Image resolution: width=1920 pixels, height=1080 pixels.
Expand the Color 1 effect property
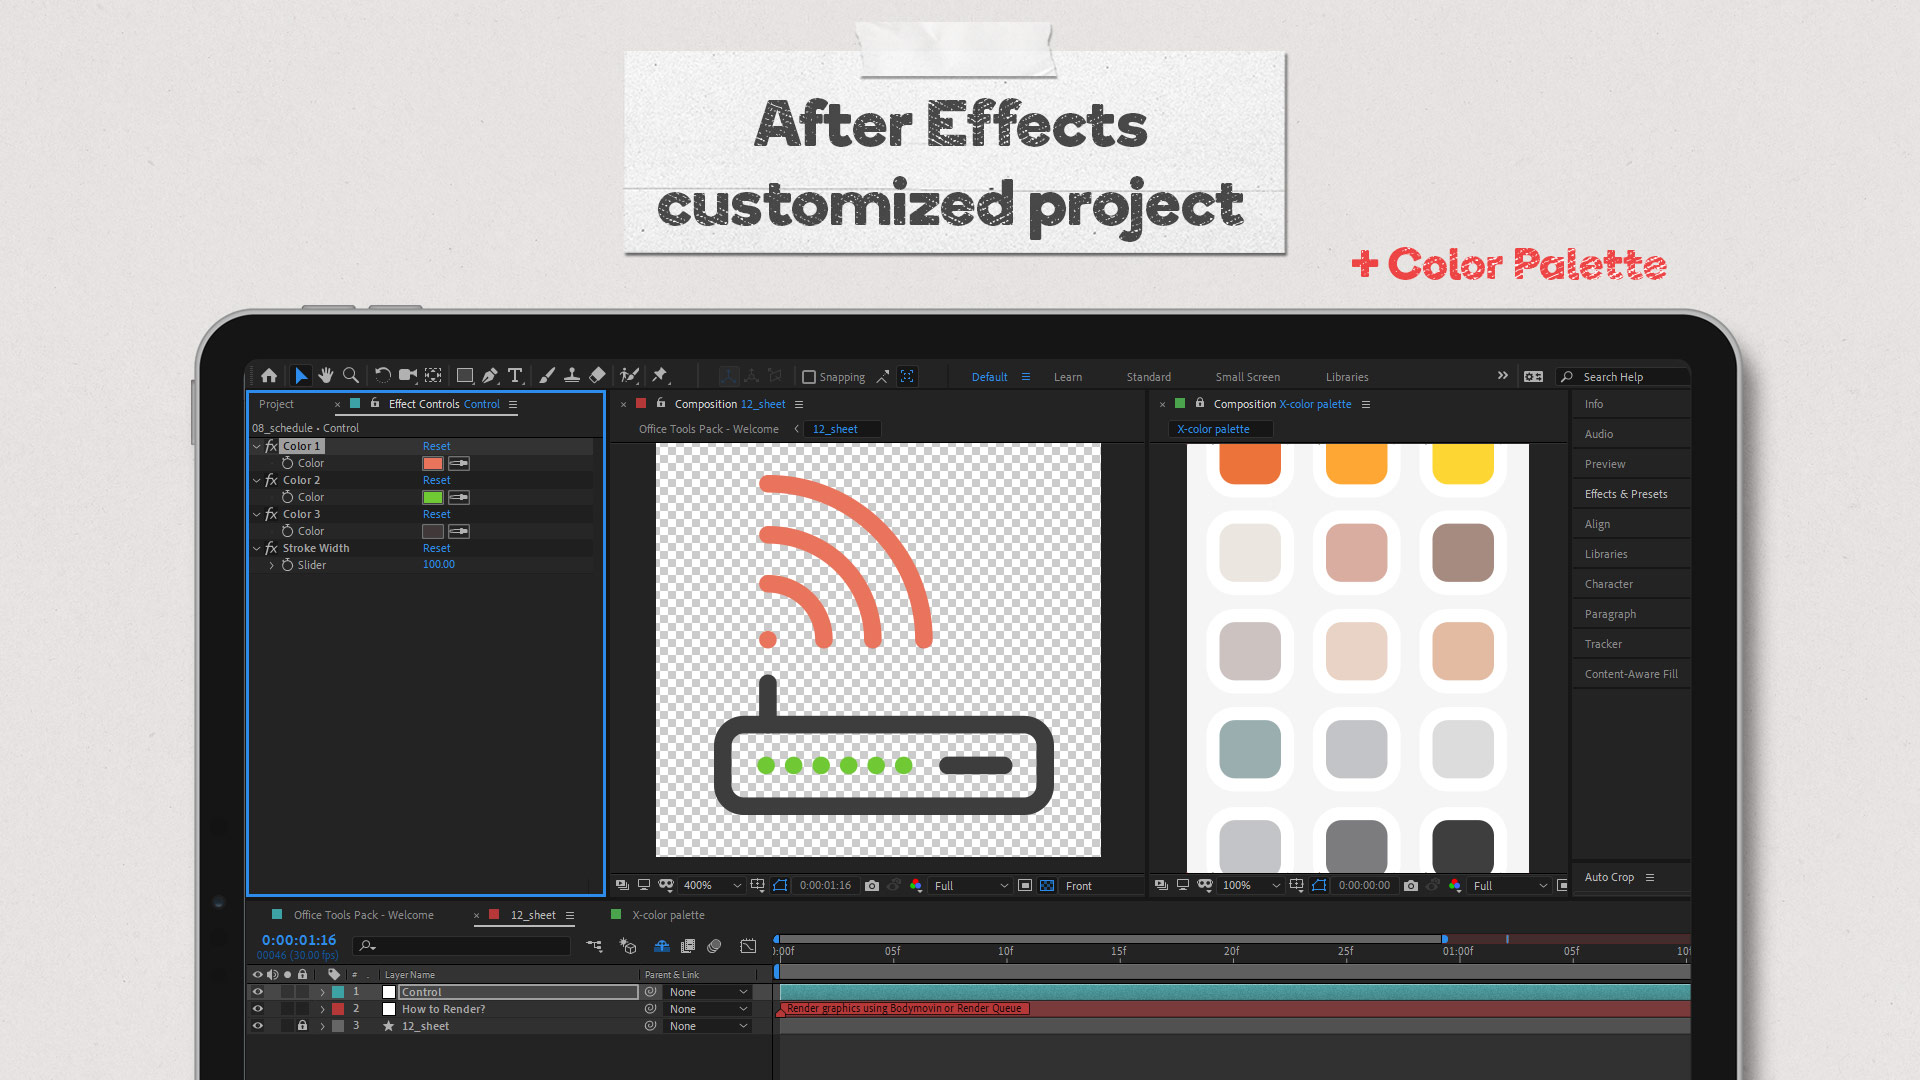click(258, 446)
